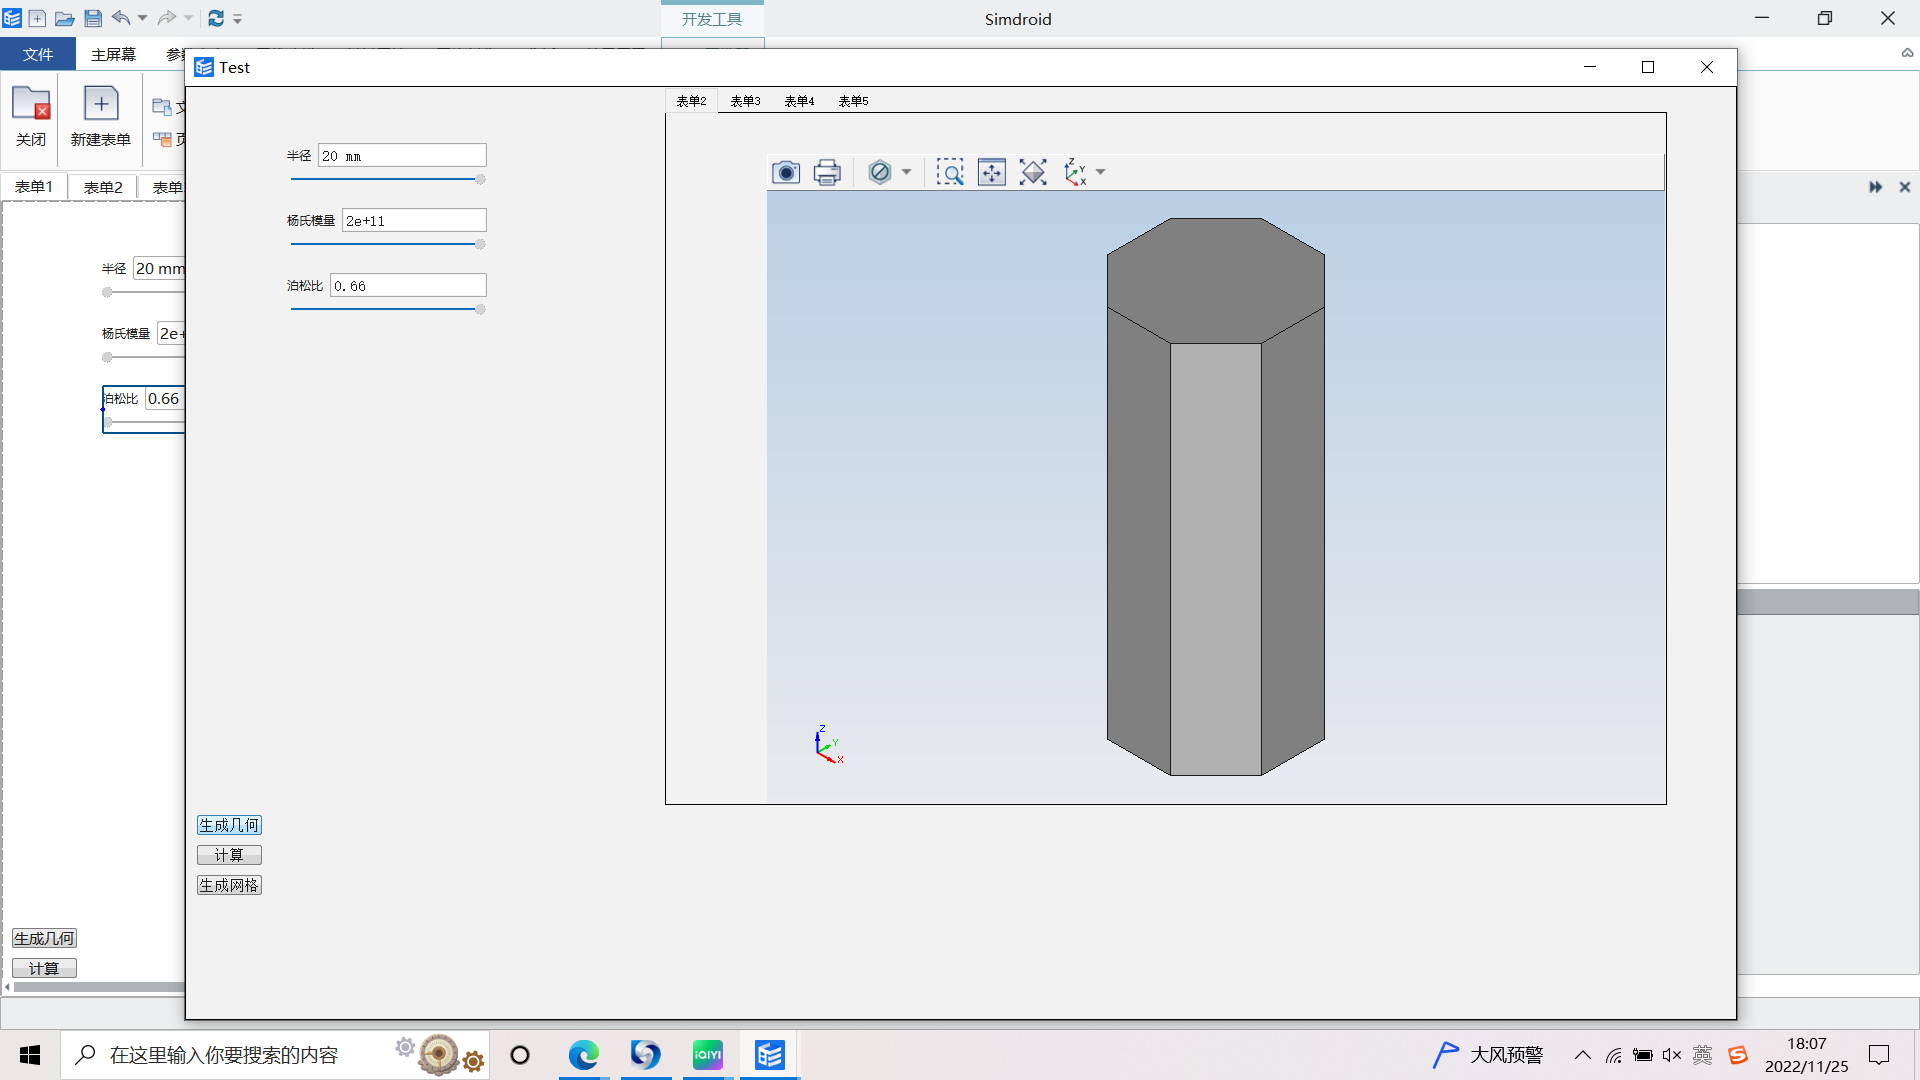The width and height of the screenshot is (1920, 1080).
Task: Click the folder-copy icon in ribbon
Action: point(162,106)
